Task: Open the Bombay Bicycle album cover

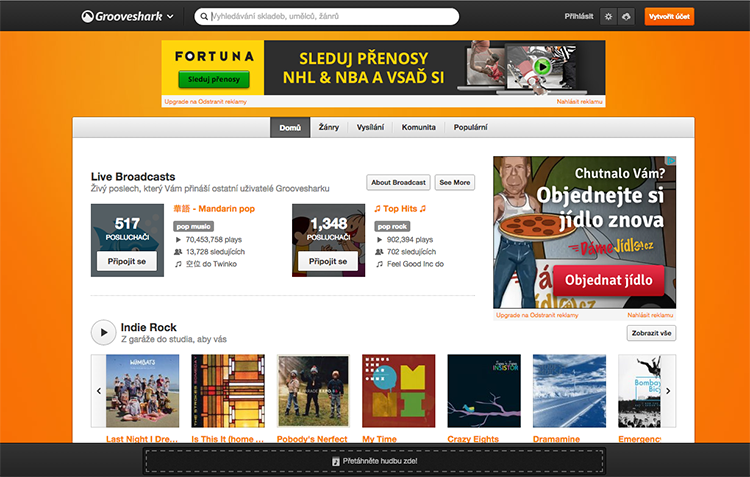Action: (x=640, y=391)
